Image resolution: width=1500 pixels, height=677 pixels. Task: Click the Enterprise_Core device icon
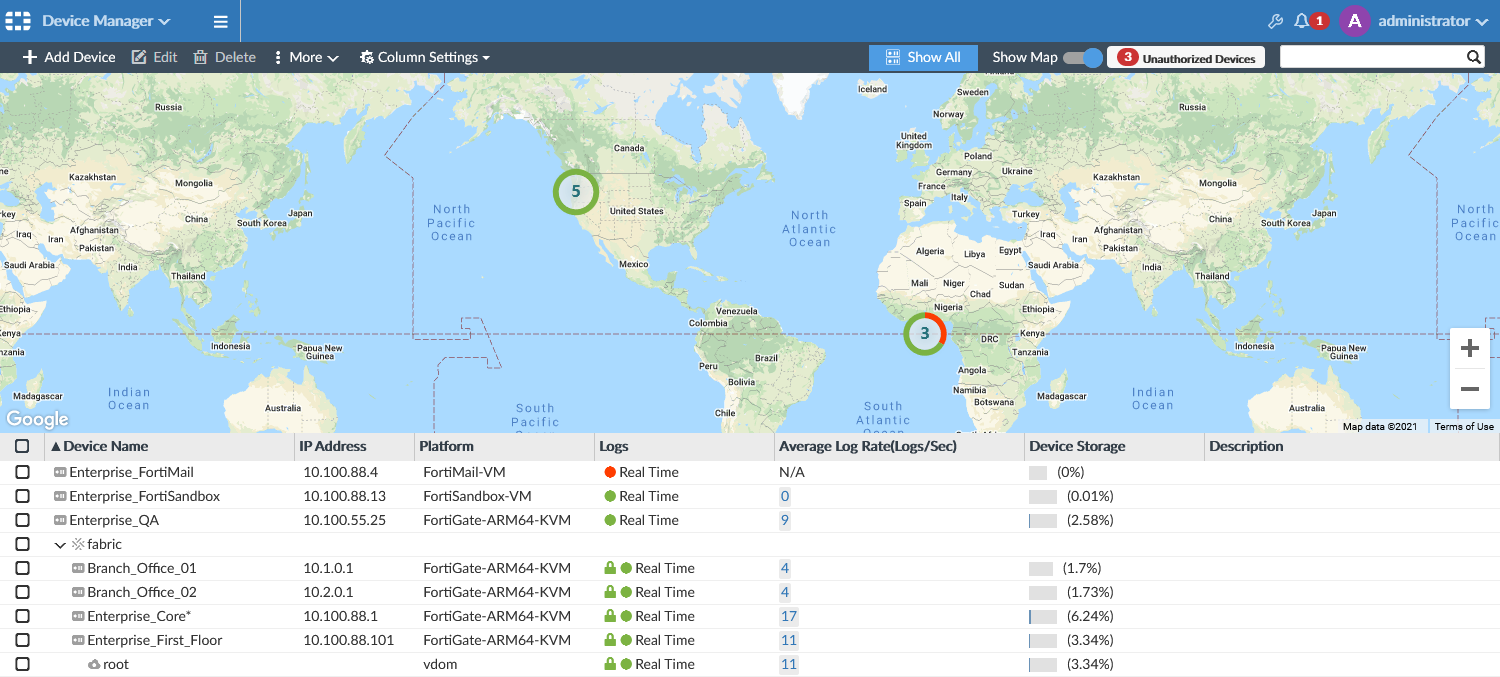(78, 616)
